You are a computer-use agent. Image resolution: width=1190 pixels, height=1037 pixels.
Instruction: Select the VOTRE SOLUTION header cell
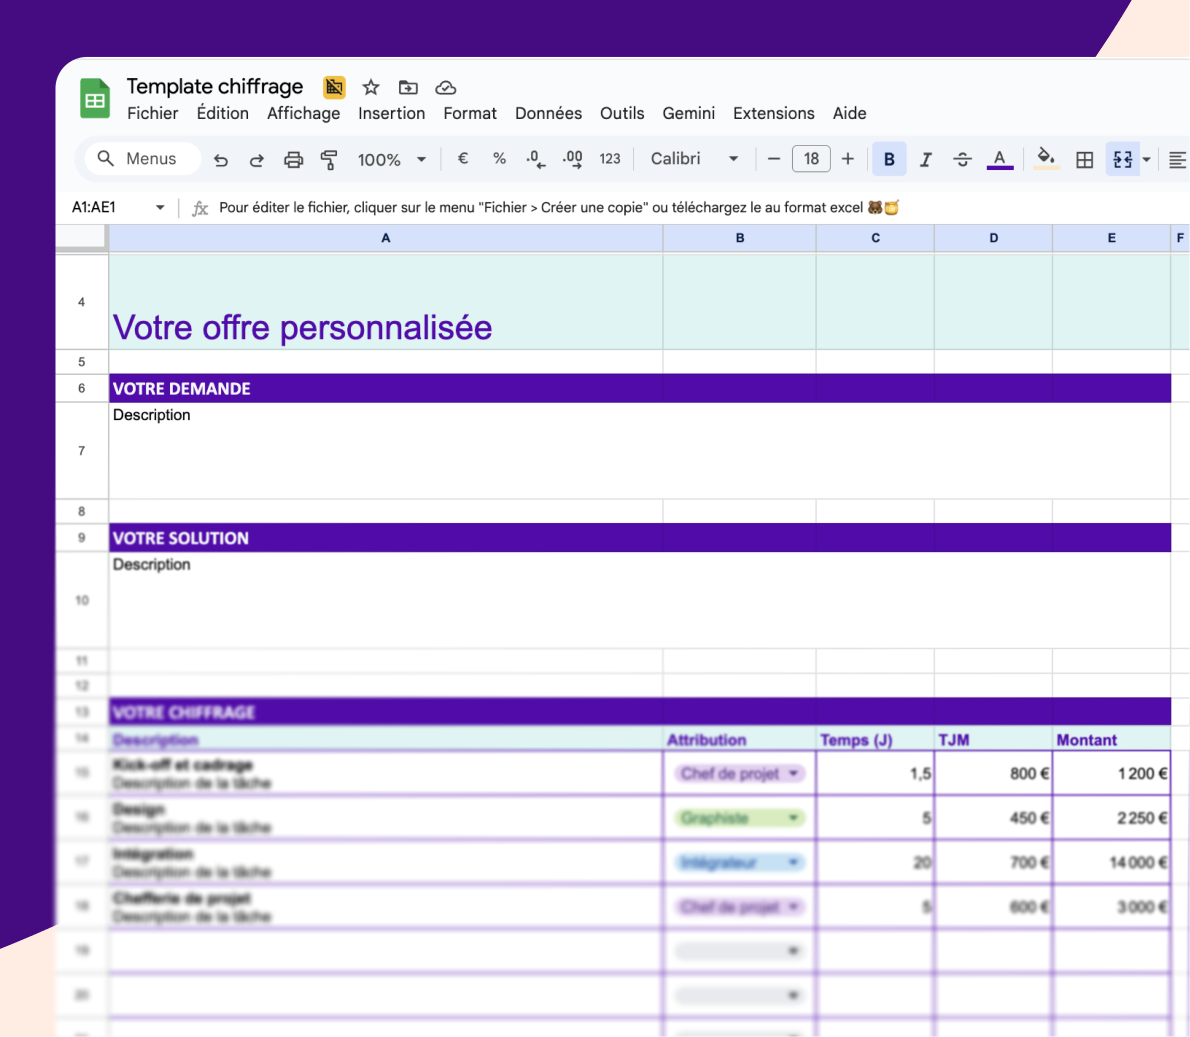pos(386,538)
